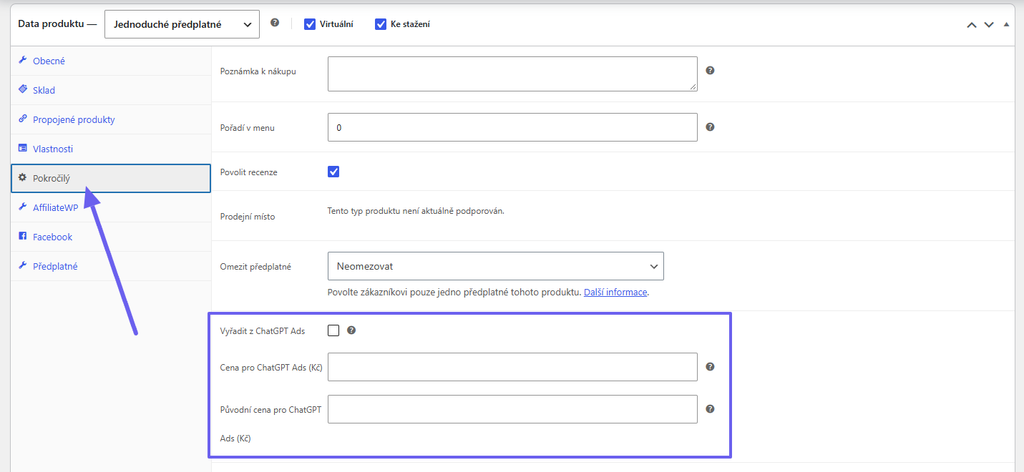1024x472 pixels.
Task: Follow the Další informace link
Action: pos(615,292)
